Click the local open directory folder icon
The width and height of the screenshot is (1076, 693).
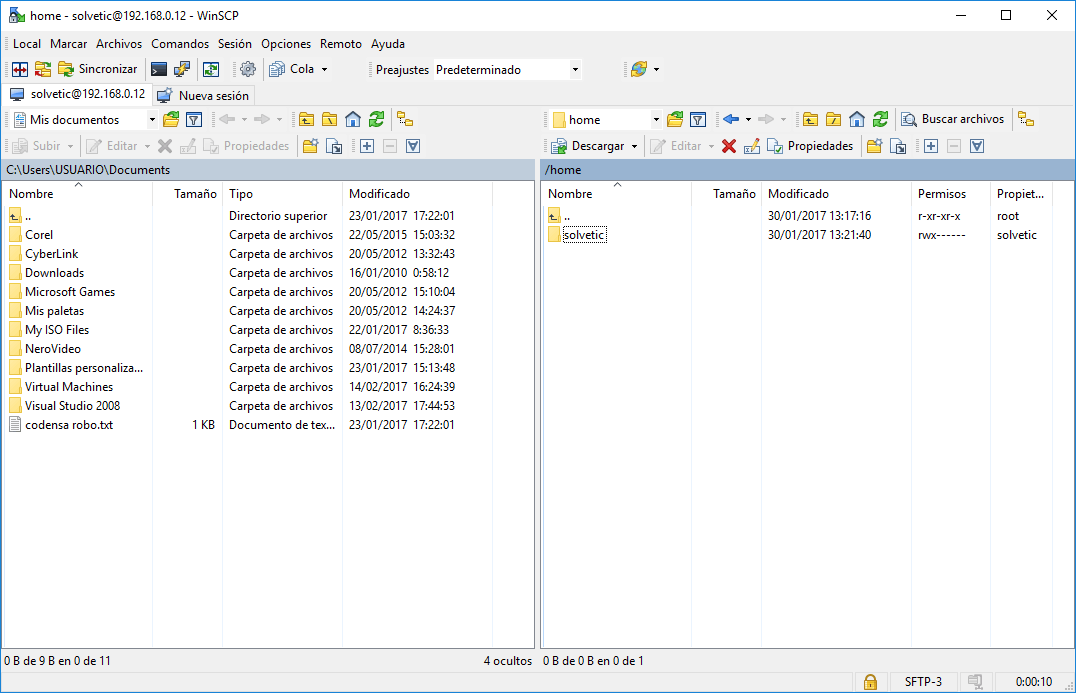click(171, 119)
